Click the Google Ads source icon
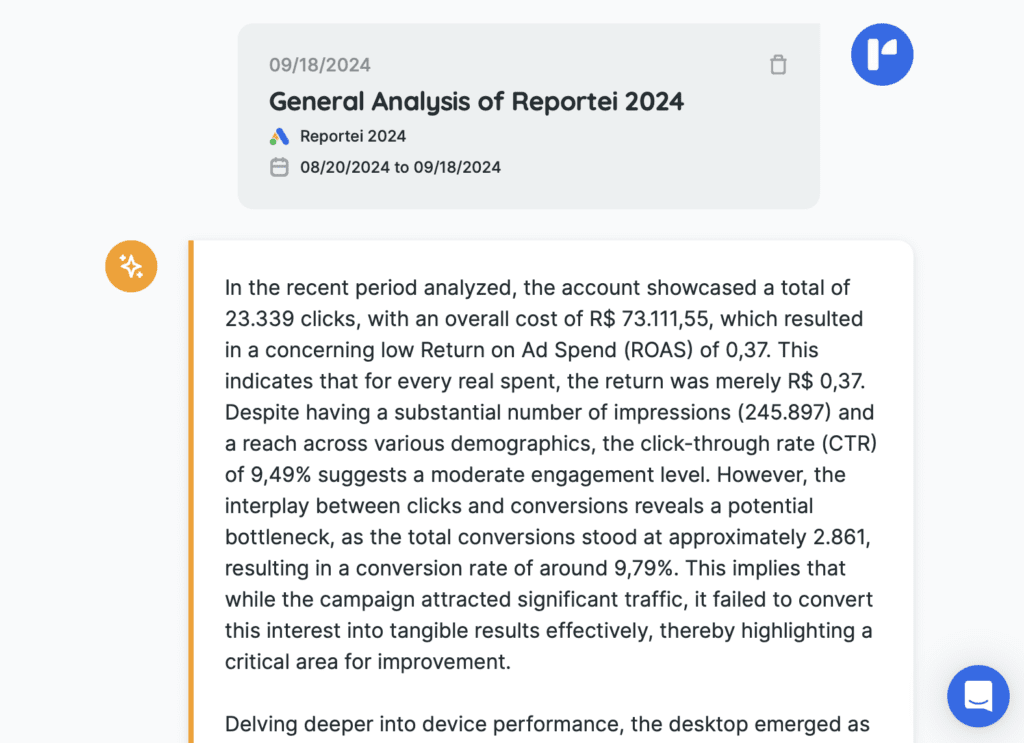 (281, 136)
